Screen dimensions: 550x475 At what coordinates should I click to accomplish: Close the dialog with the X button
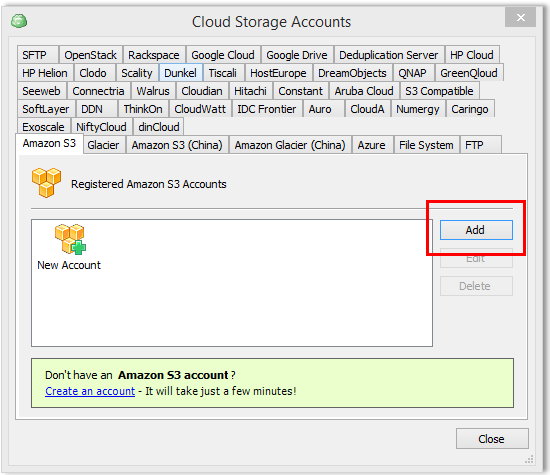(521, 17)
